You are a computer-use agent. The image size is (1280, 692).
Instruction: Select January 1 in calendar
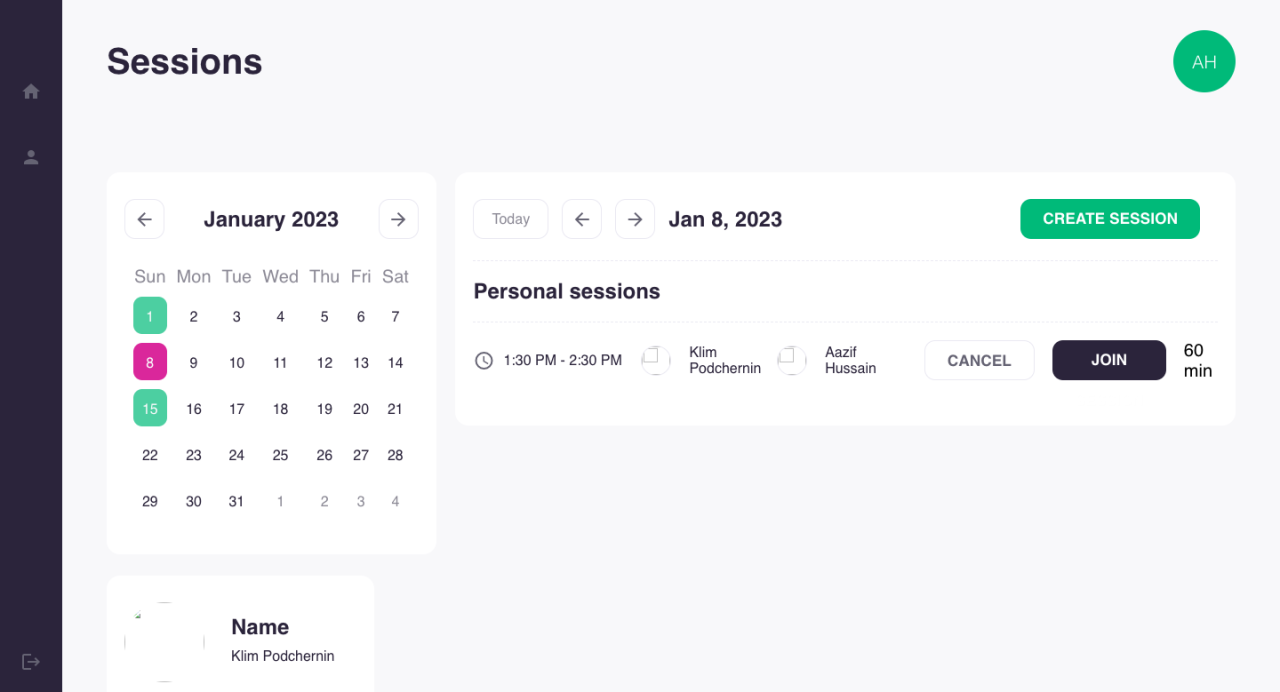[x=150, y=316]
